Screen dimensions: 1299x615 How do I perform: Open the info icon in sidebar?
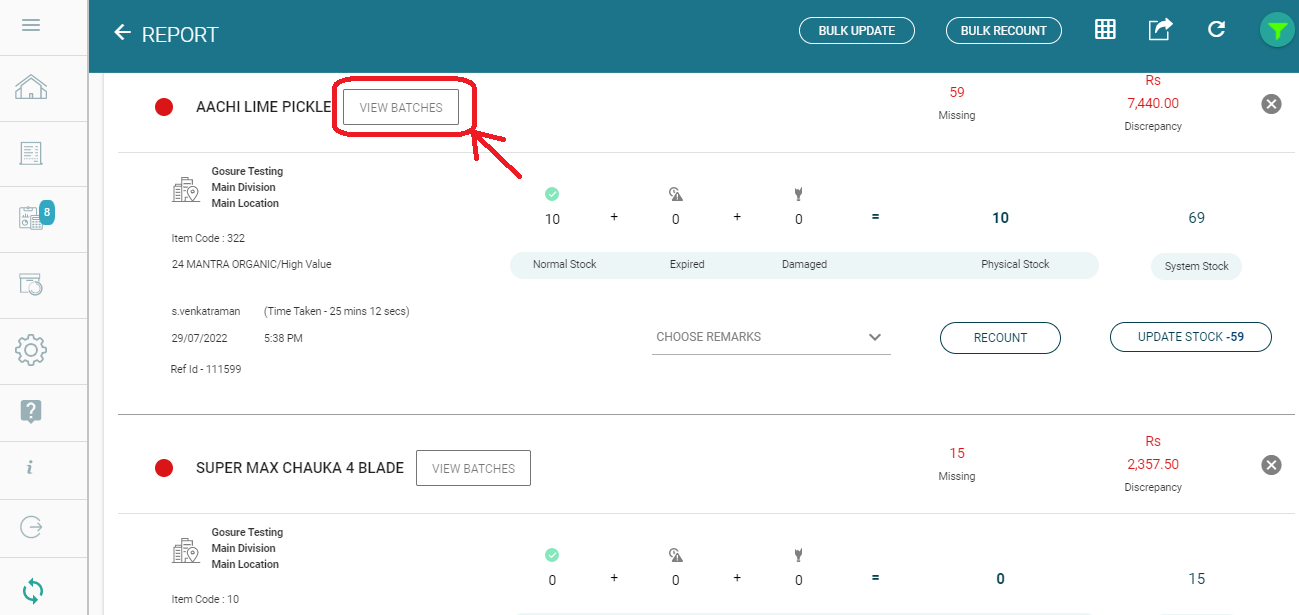coord(31,467)
